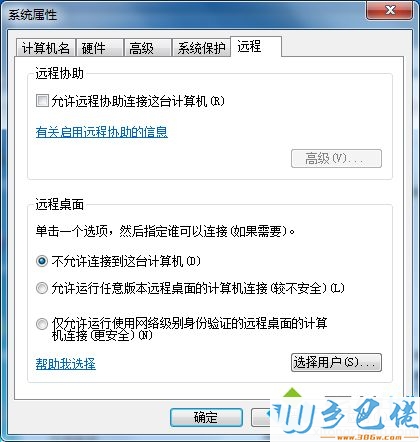Open the 硬件 tab
Image resolution: width=420 pixels, height=442 pixels.
100,48
